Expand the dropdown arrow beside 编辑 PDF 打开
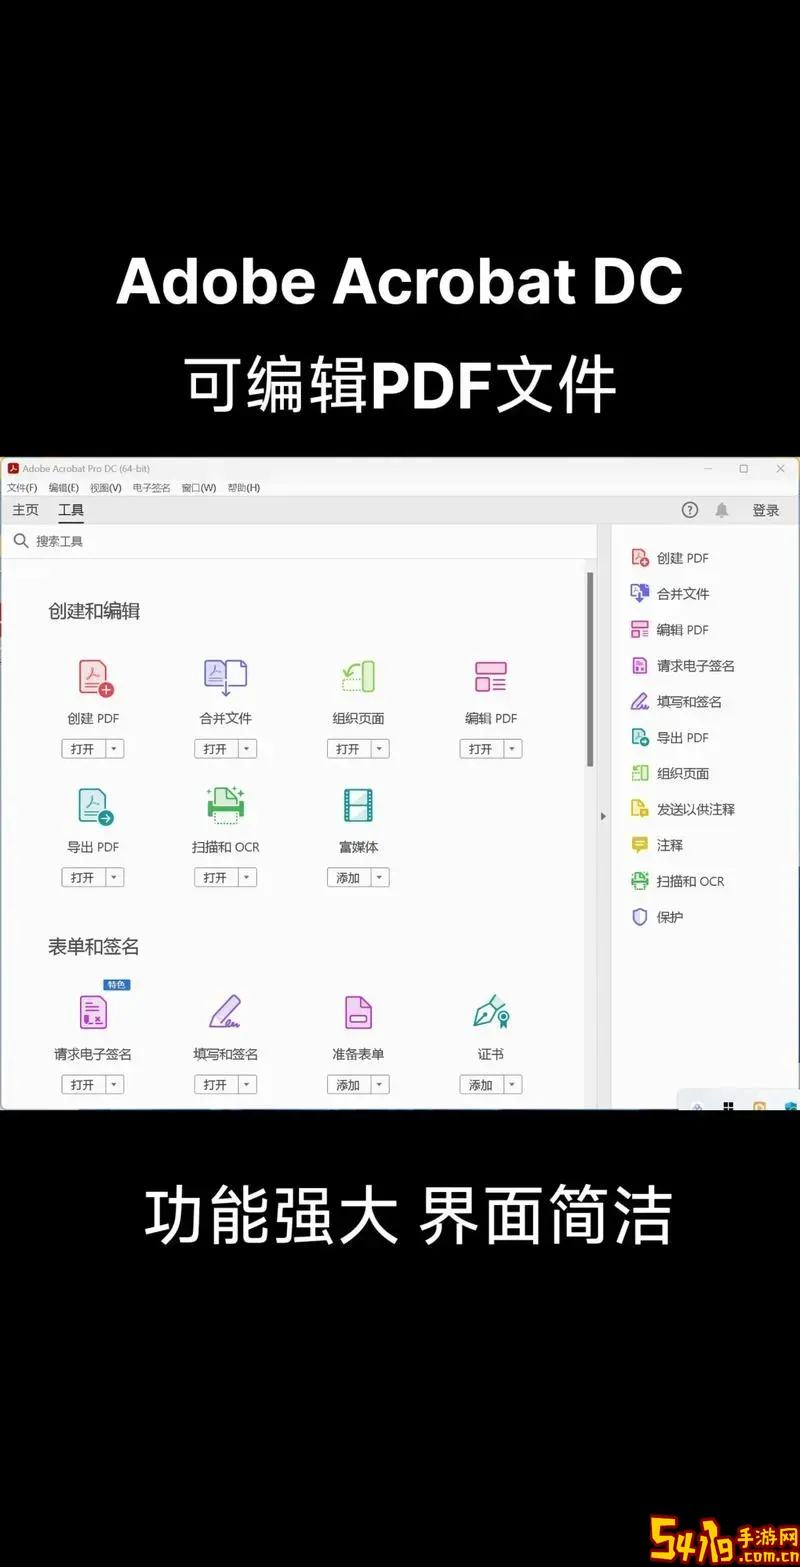 (513, 749)
